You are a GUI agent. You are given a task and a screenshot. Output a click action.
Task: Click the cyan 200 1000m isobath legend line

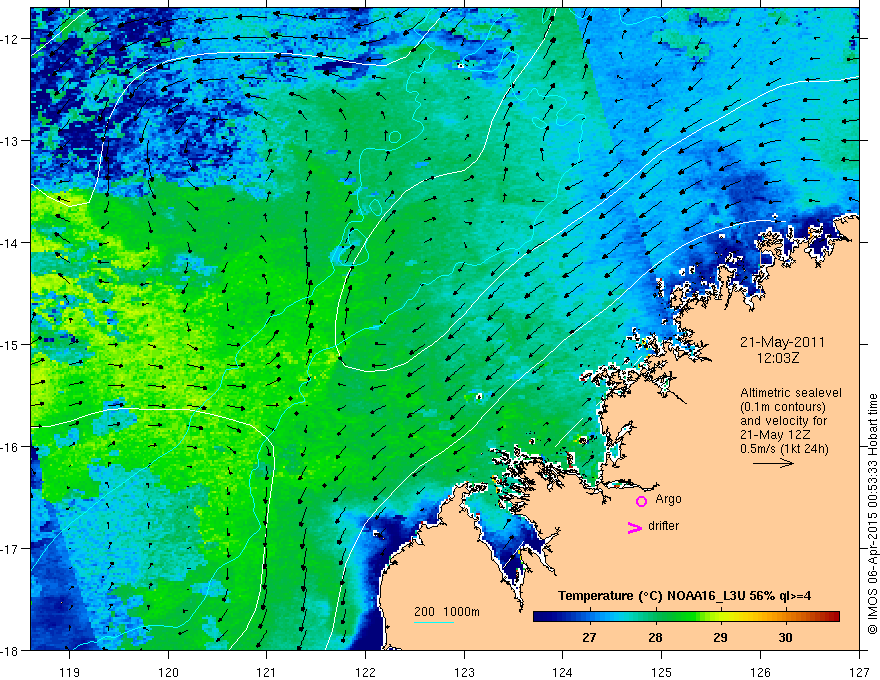(433, 622)
